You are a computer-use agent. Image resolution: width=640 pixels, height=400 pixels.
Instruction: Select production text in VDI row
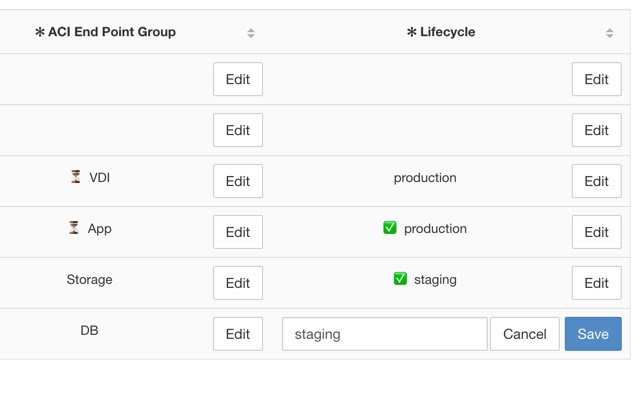(425, 178)
